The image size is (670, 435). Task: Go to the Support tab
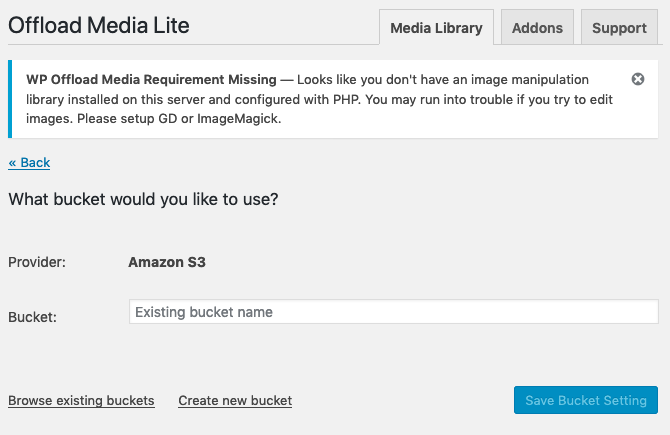click(x=619, y=28)
